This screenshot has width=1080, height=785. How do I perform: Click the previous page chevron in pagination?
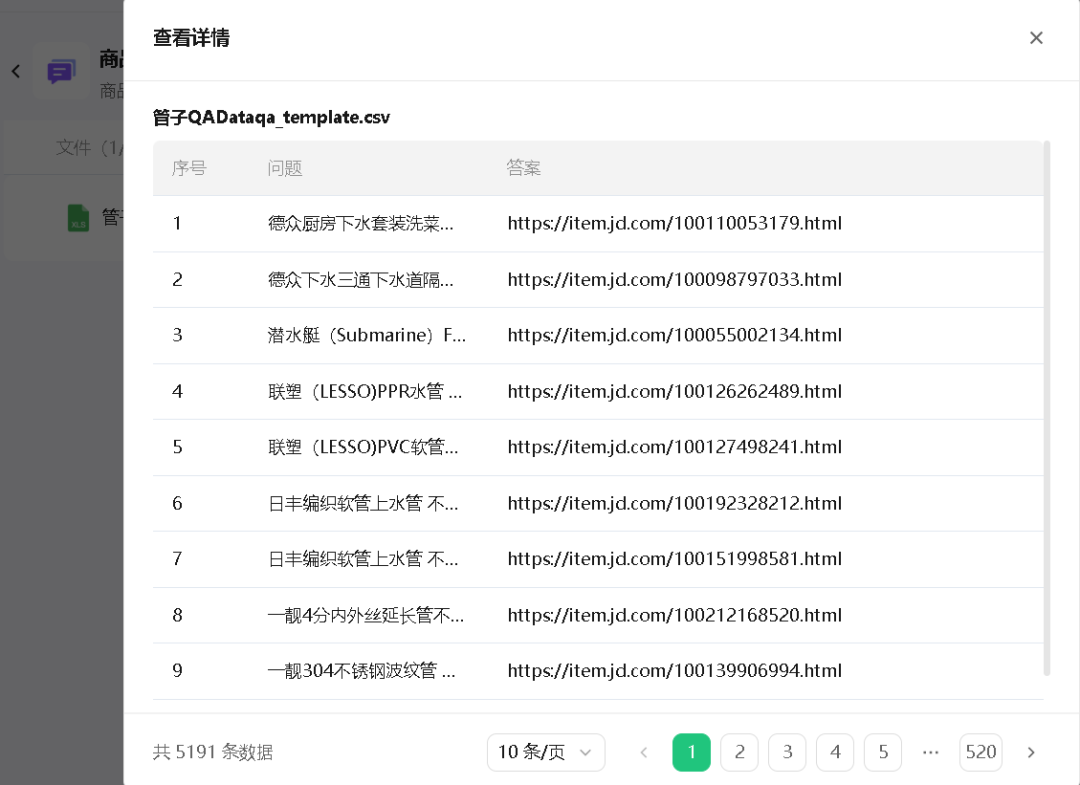tap(644, 752)
